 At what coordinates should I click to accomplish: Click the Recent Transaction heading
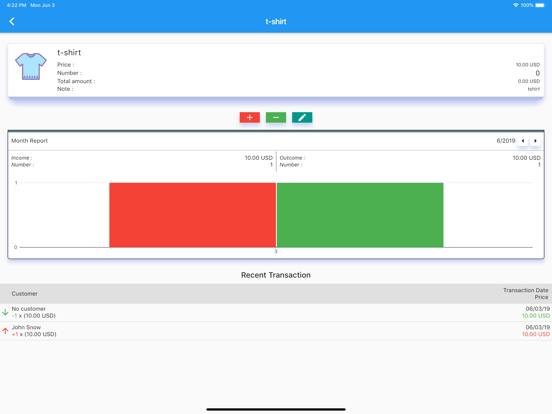point(276,275)
